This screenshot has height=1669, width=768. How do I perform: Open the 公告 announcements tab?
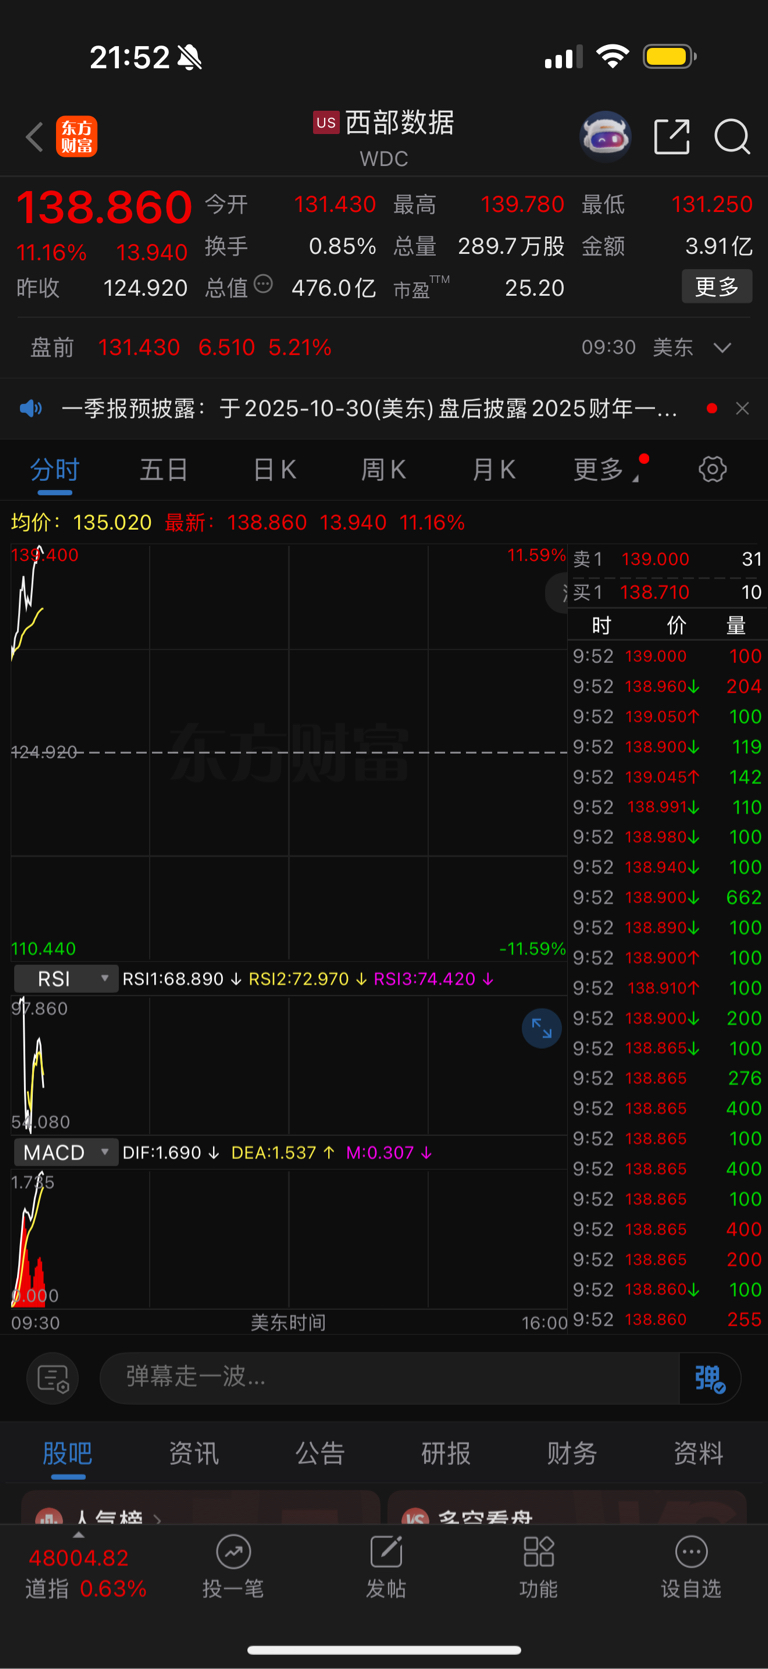coord(320,1453)
